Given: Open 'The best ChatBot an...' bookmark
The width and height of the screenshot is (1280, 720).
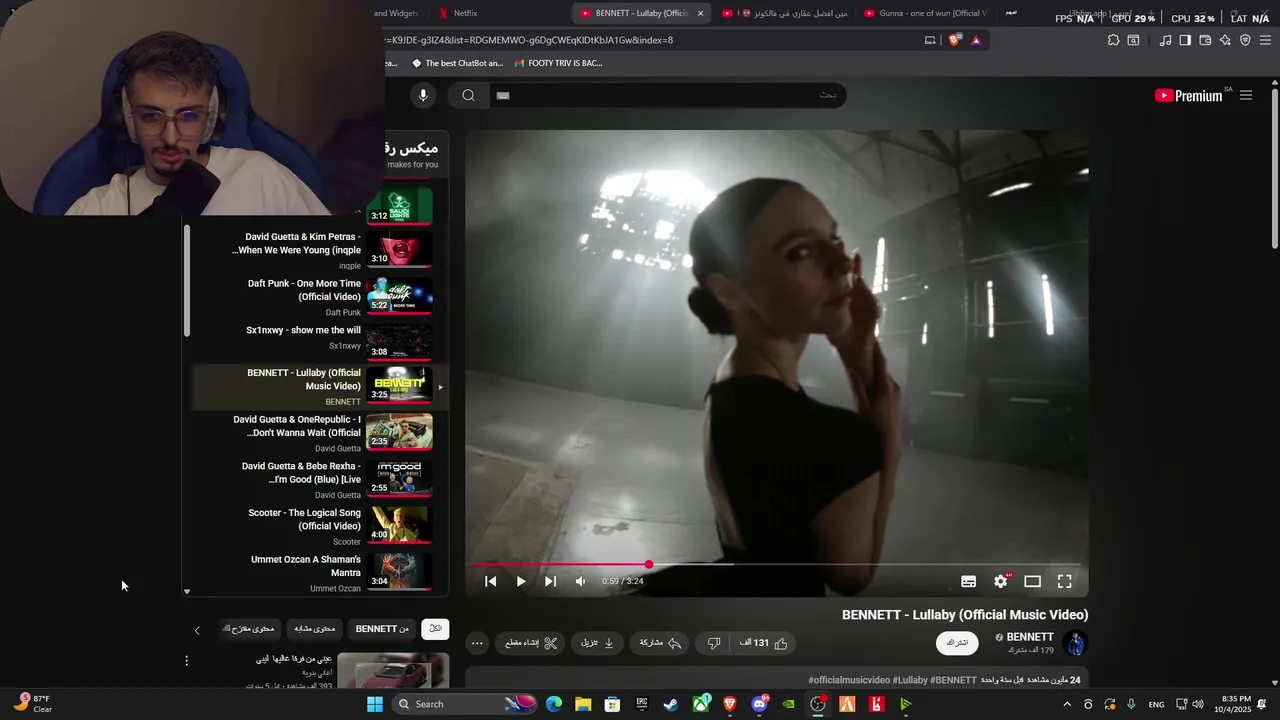Looking at the screenshot, I should 457,63.
